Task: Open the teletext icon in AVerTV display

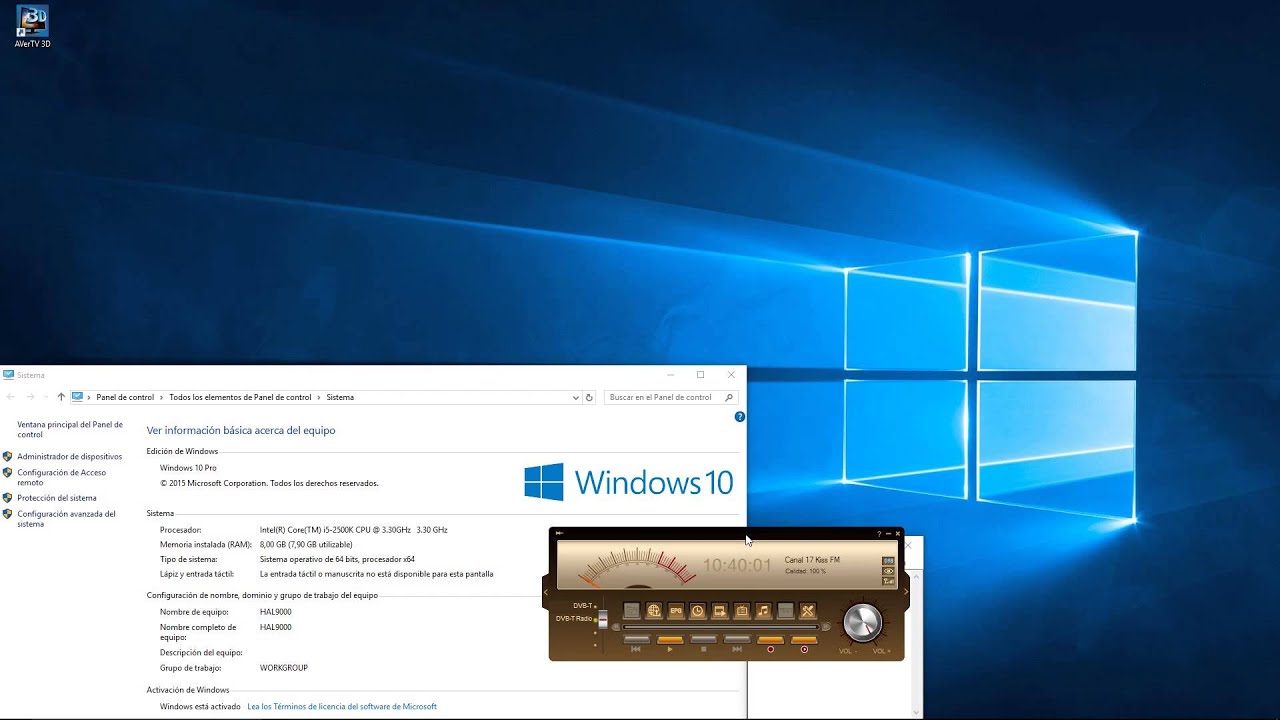Action: 888,561
